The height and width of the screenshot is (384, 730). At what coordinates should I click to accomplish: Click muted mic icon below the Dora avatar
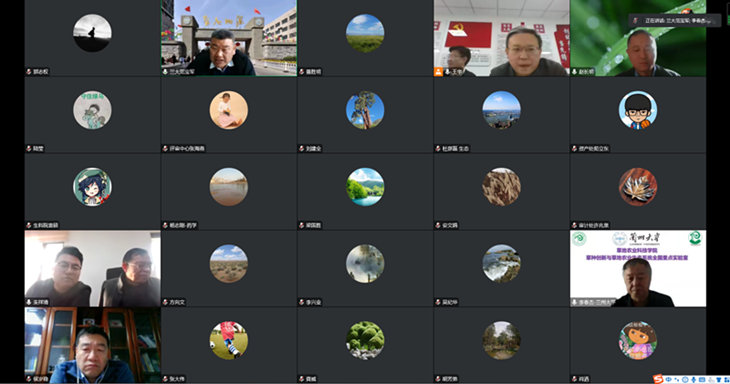coord(575,379)
